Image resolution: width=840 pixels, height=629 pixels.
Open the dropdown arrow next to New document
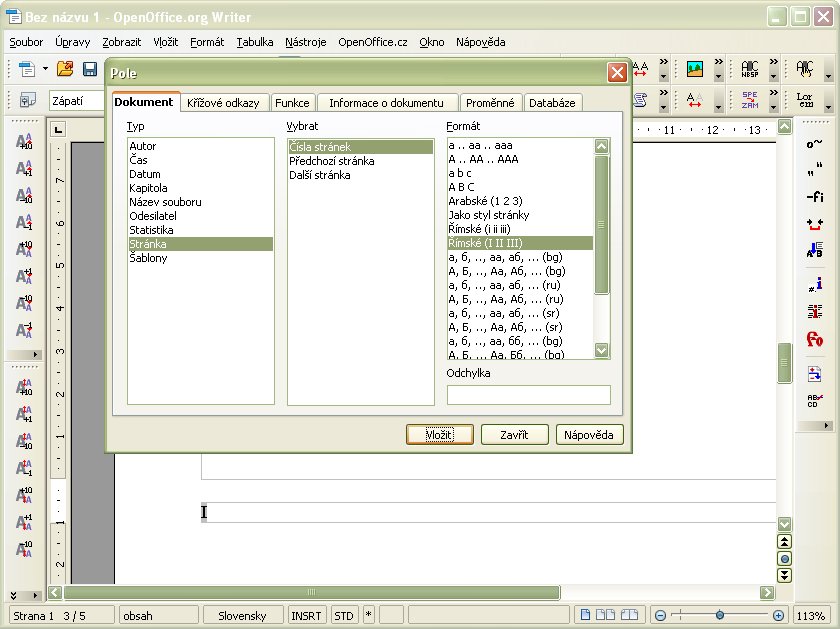click(45, 69)
